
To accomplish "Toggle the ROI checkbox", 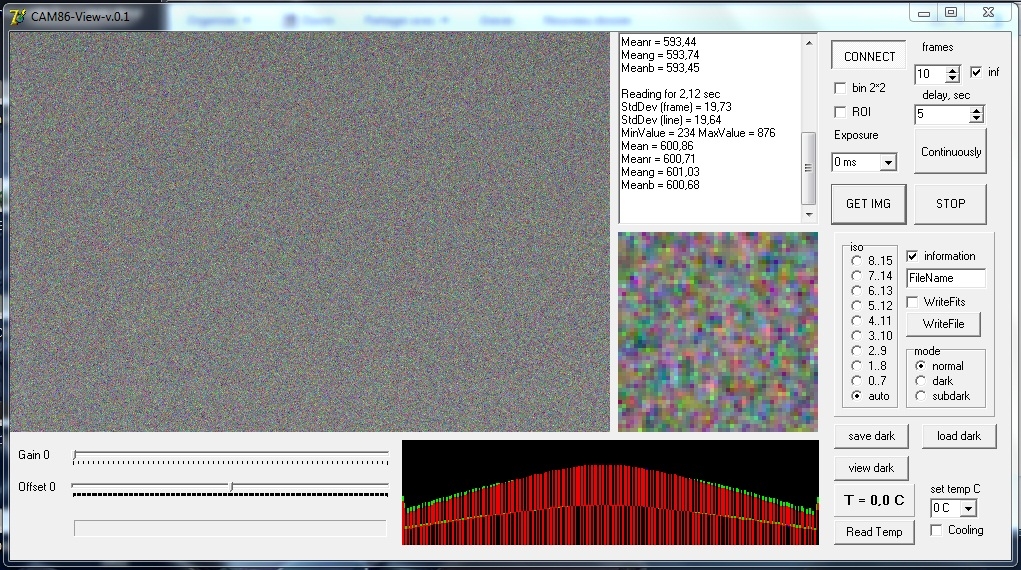I will (x=840, y=112).
